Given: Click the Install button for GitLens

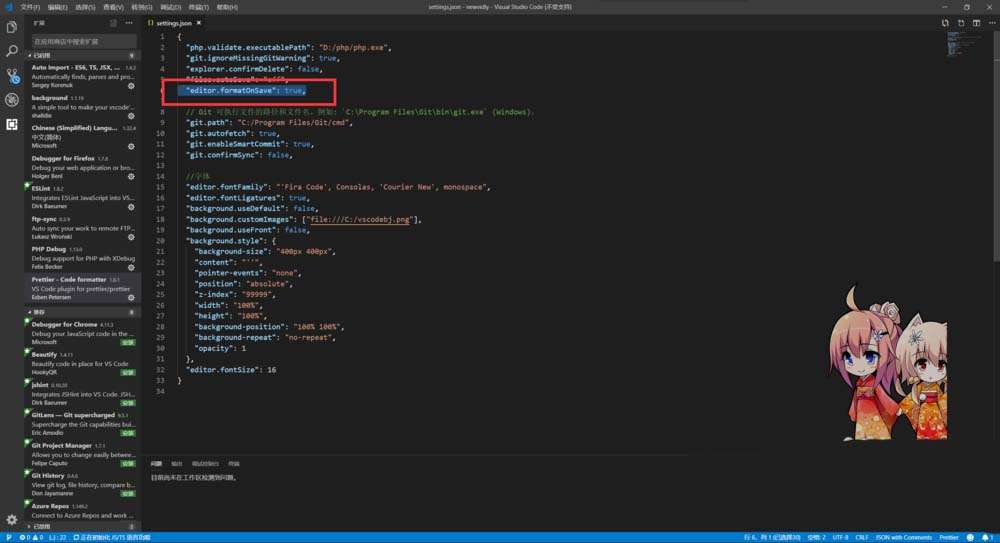Looking at the screenshot, I should pos(128,433).
